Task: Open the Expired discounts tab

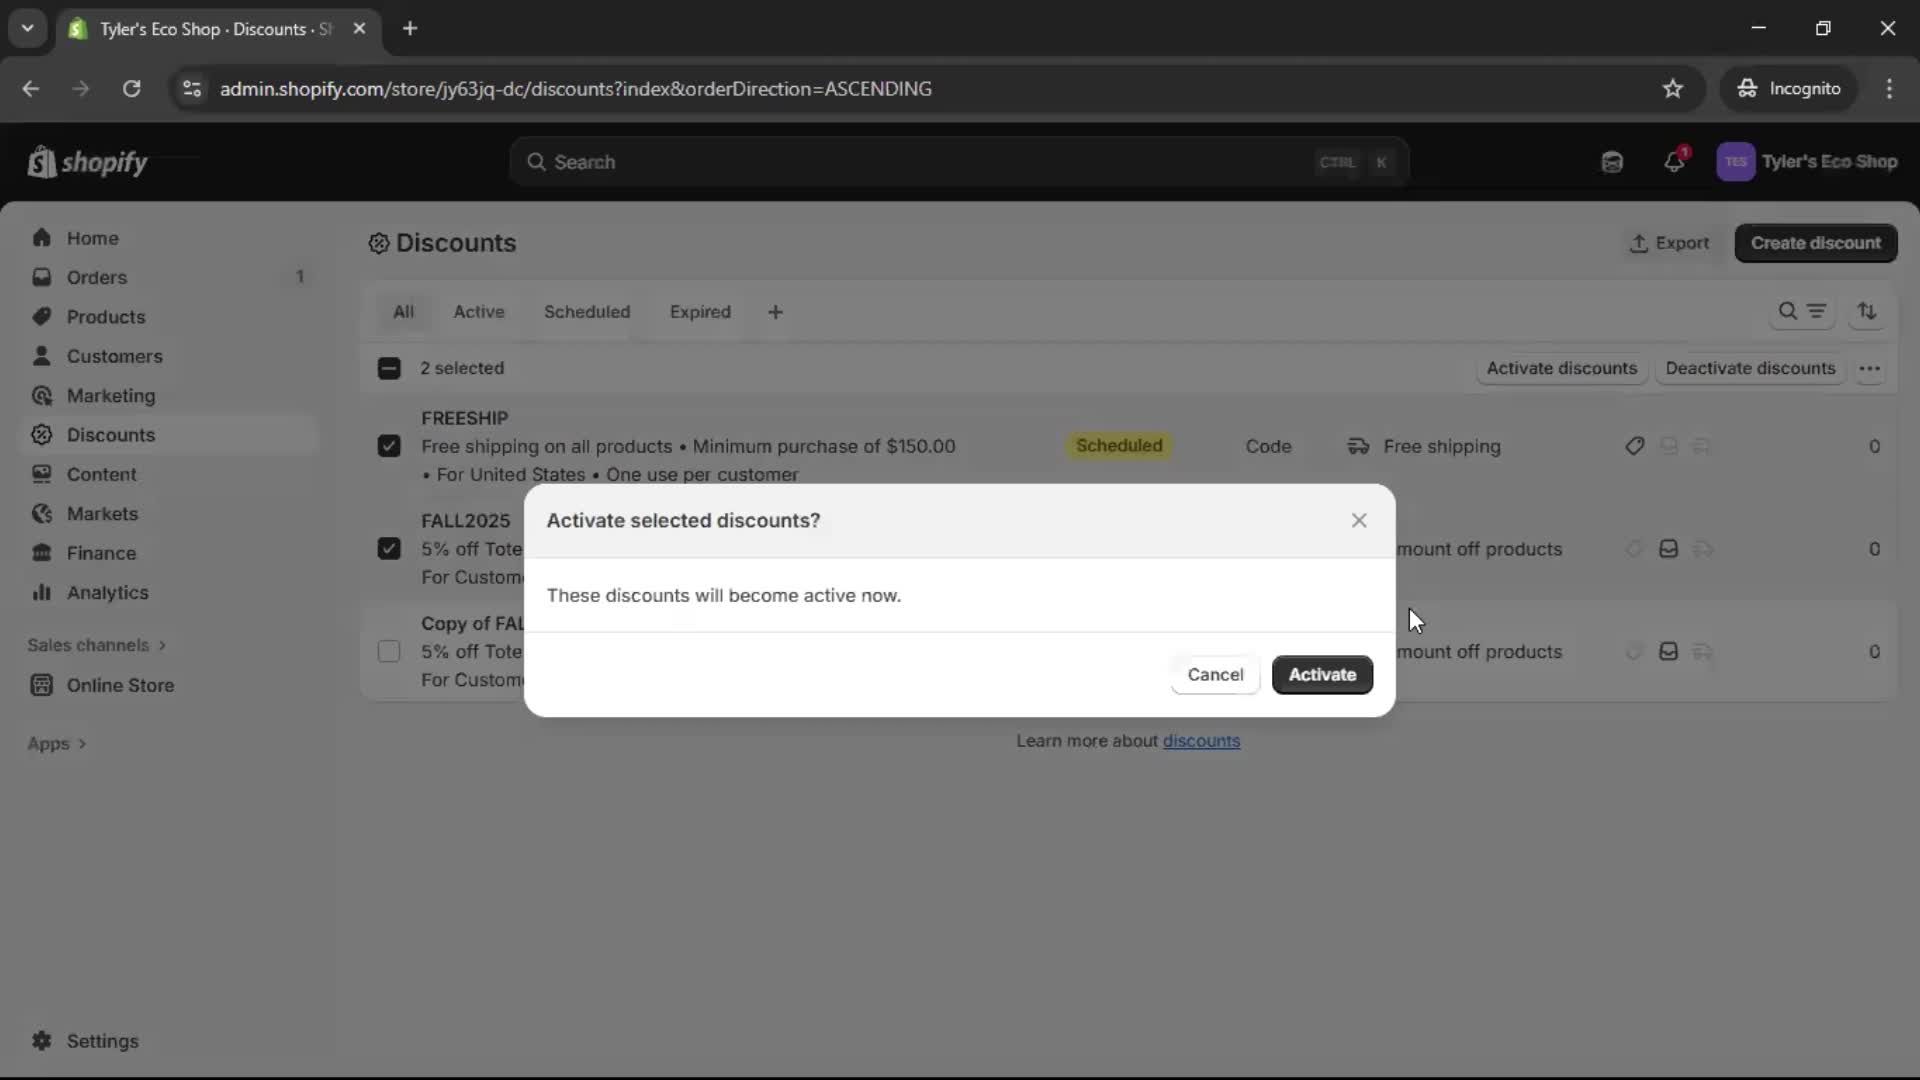Action: pos(700,311)
